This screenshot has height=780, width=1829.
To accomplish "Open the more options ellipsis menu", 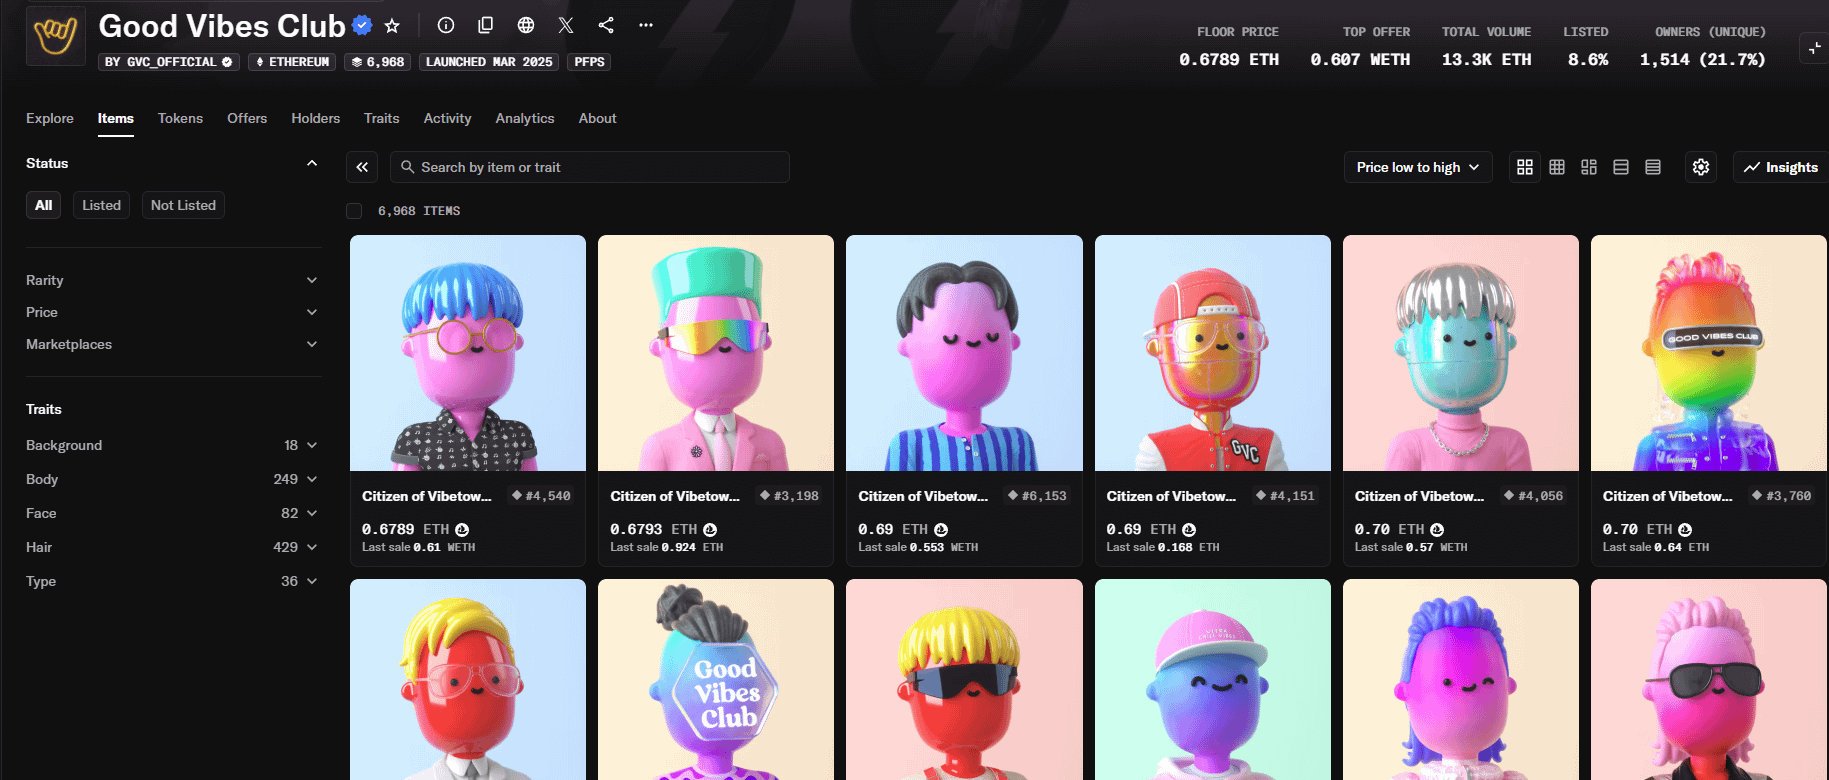I will point(646,25).
